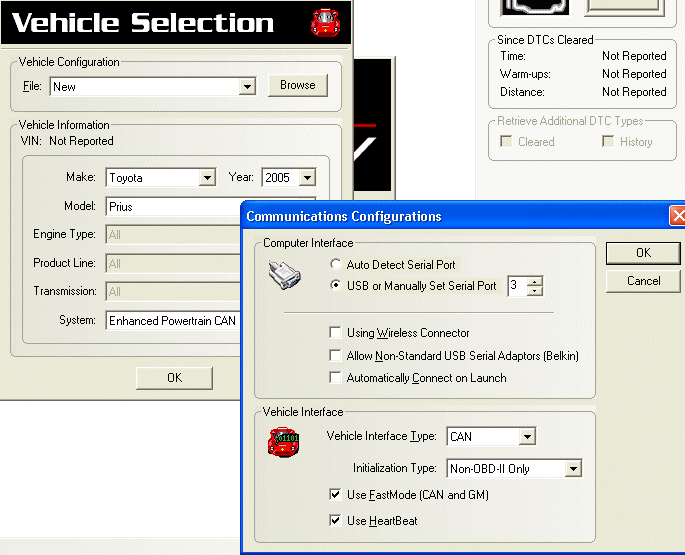Open the Make dropdown showing Toyota
The width and height of the screenshot is (685, 555).
pos(207,178)
